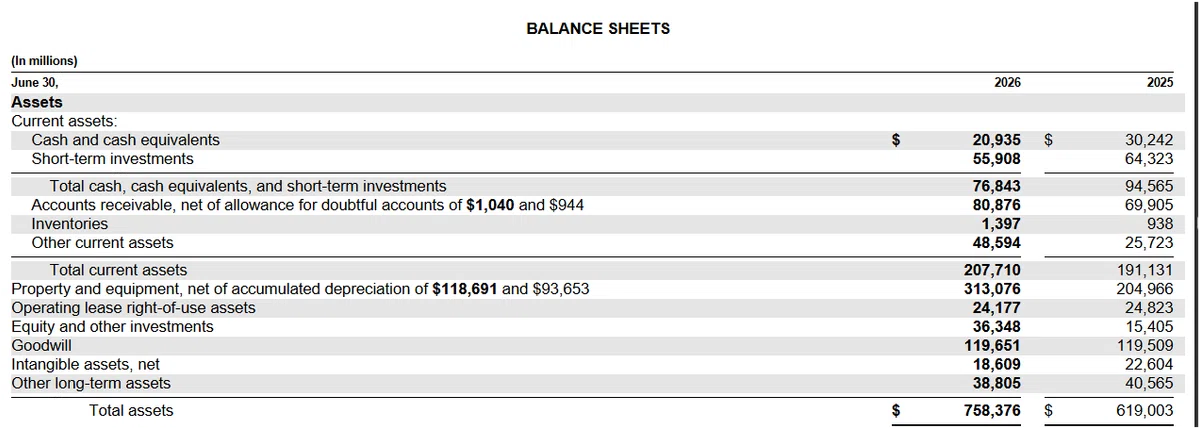Screen dimensions: 1200x429
Task: Select the bold $118,691 accumulated depreciation figure
Action: 464,289
